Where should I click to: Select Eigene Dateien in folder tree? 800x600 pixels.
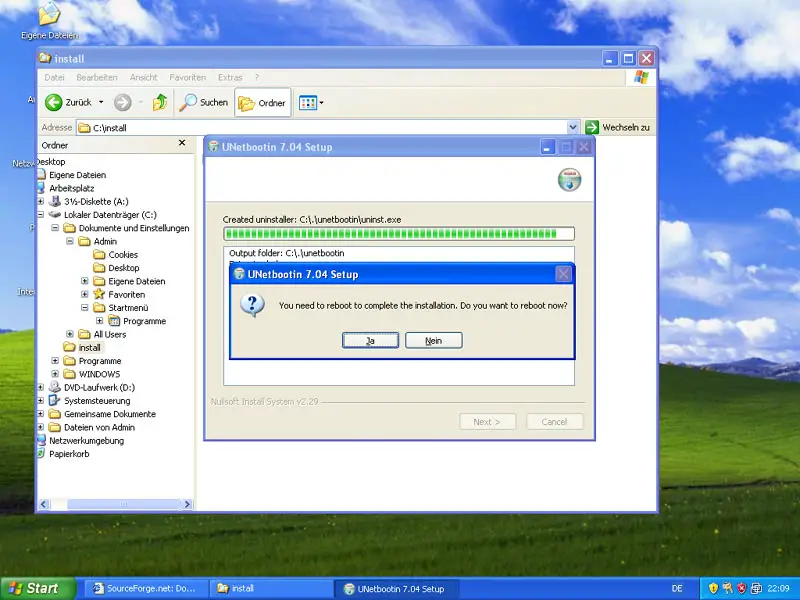[78, 175]
